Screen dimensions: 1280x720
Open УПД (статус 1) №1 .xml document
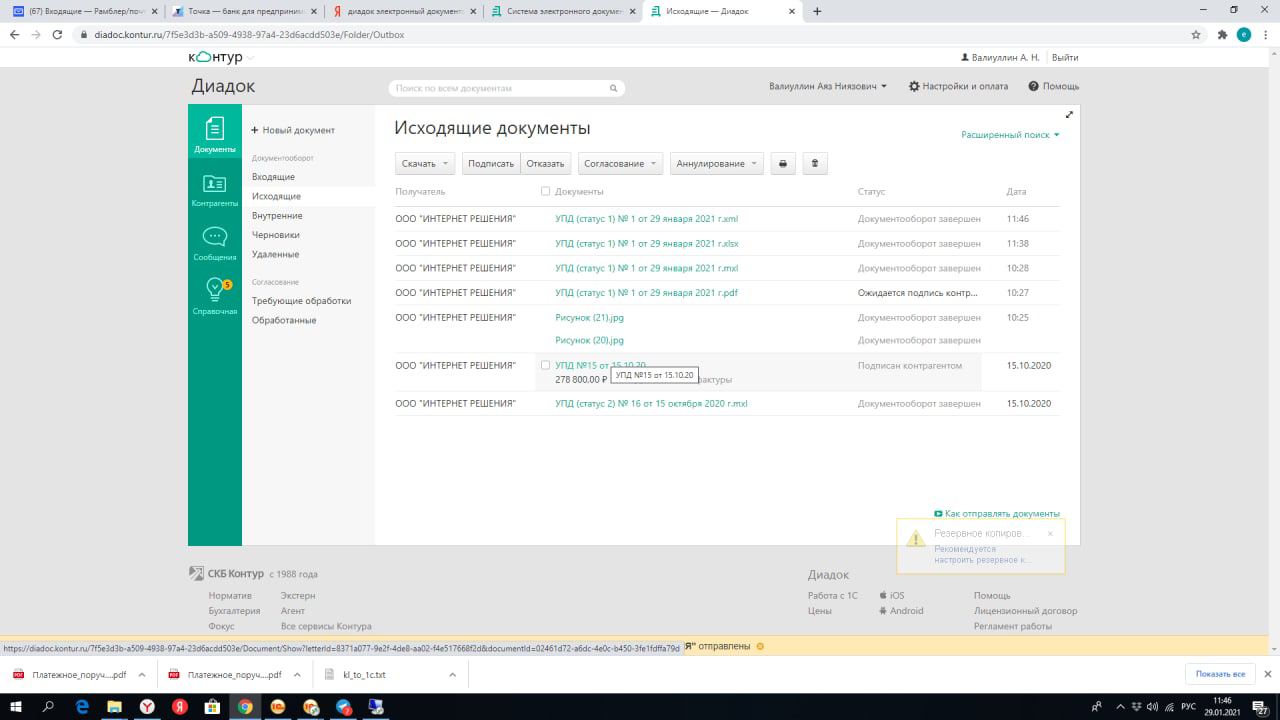point(646,218)
